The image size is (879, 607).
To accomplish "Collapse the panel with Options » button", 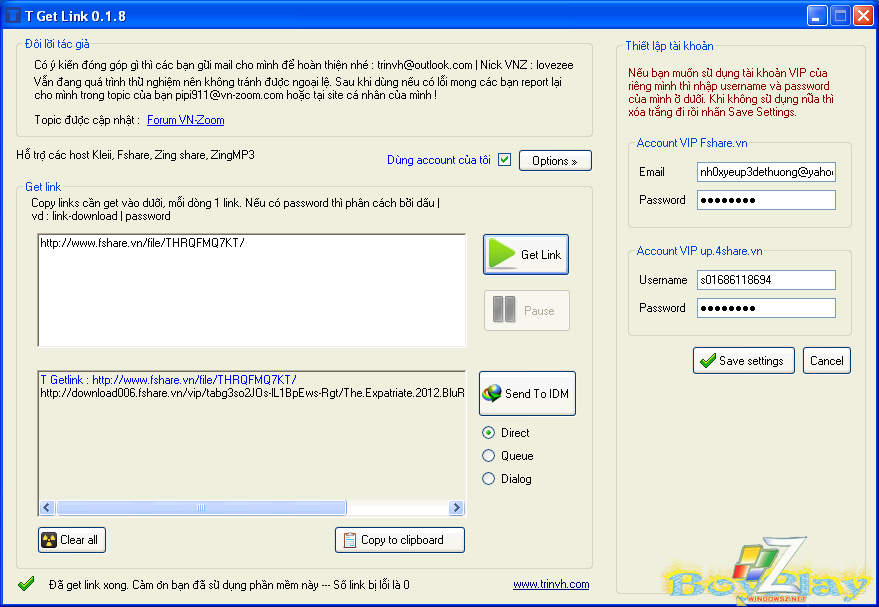I will coord(555,161).
